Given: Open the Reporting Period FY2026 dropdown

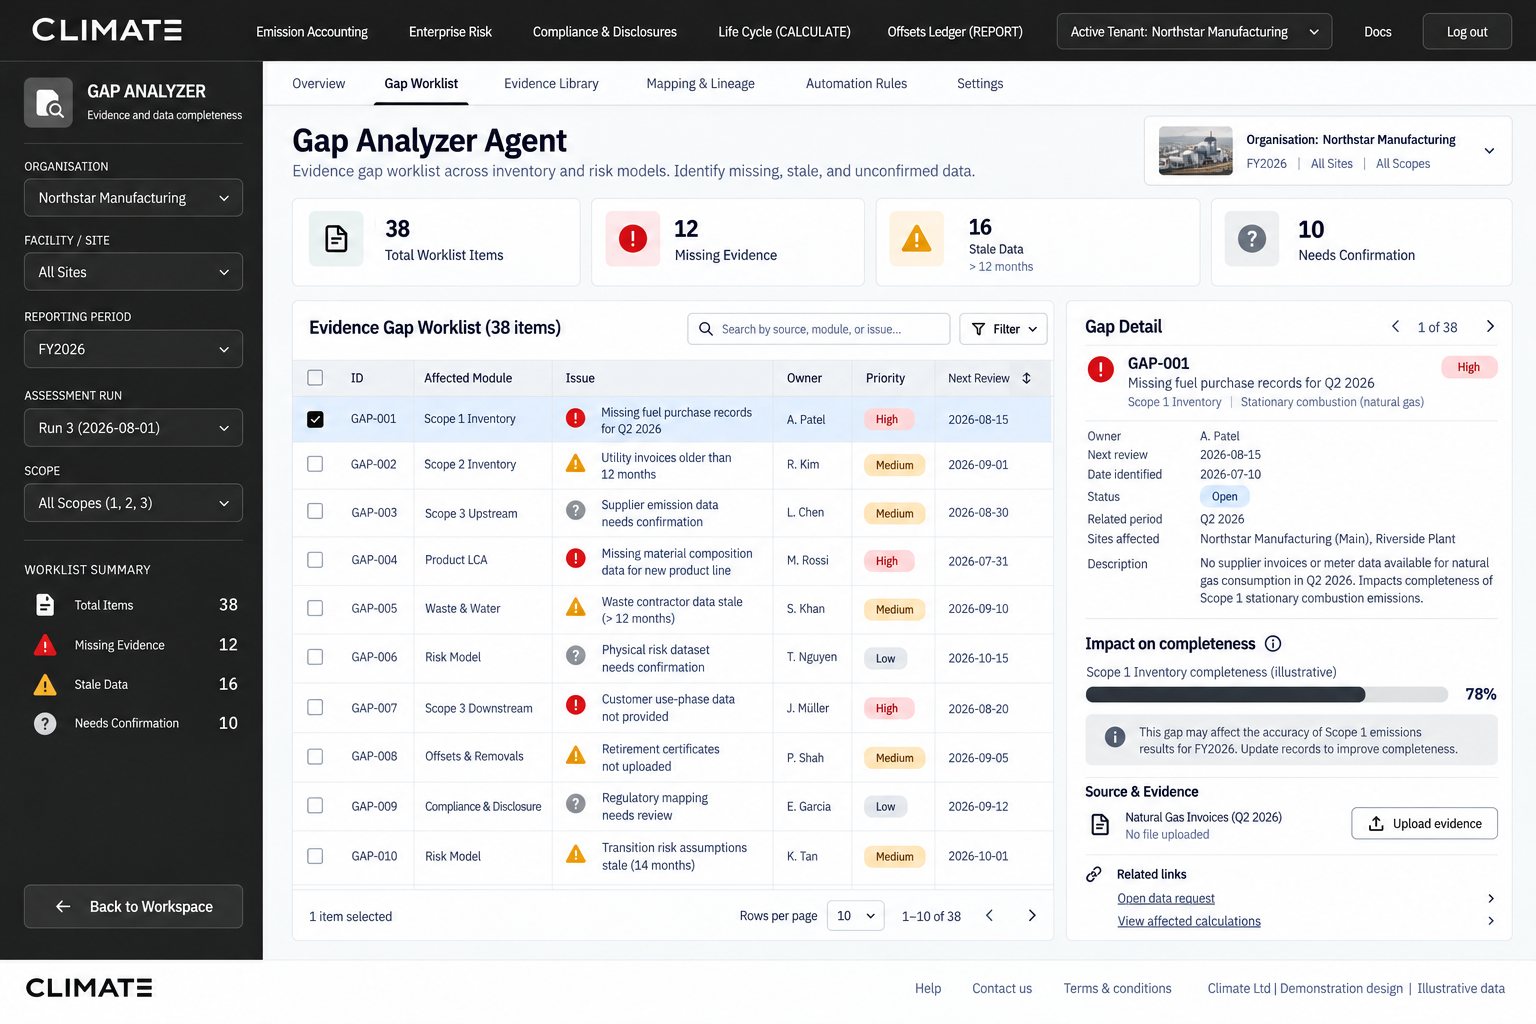Looking at the screenshot, I should click(133, 349).
